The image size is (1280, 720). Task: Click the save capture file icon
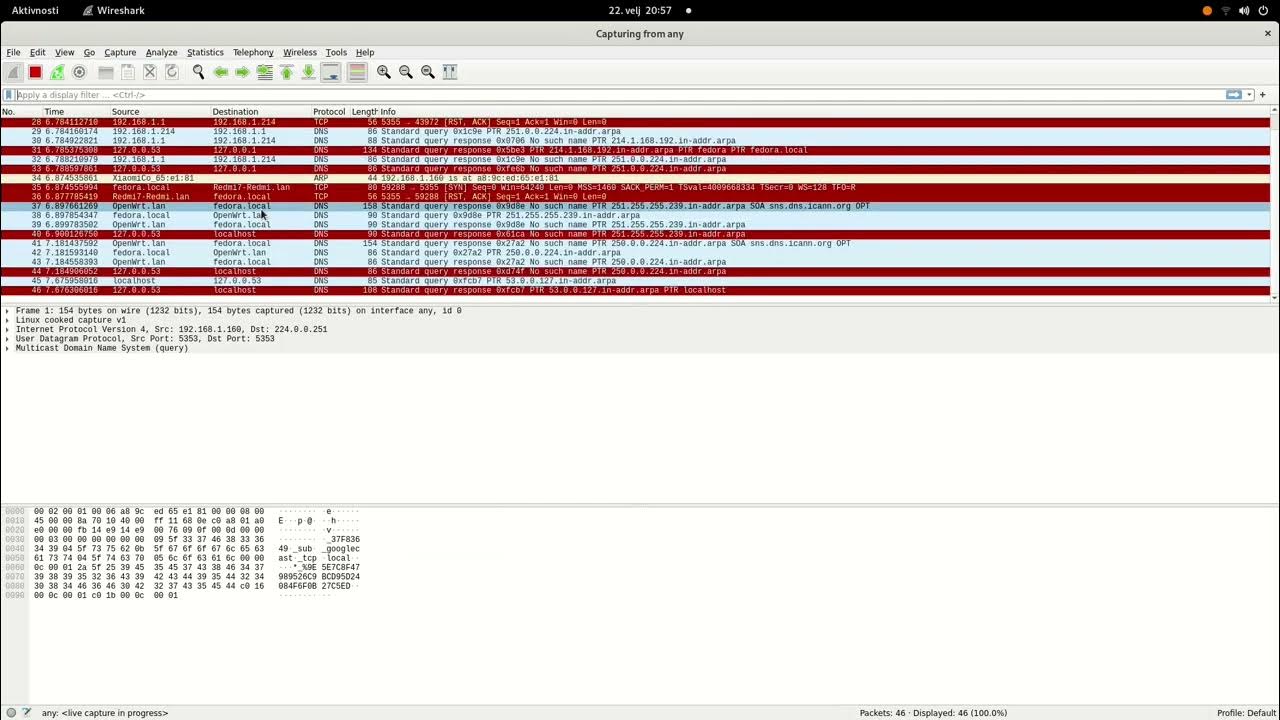tap(127, 72)
